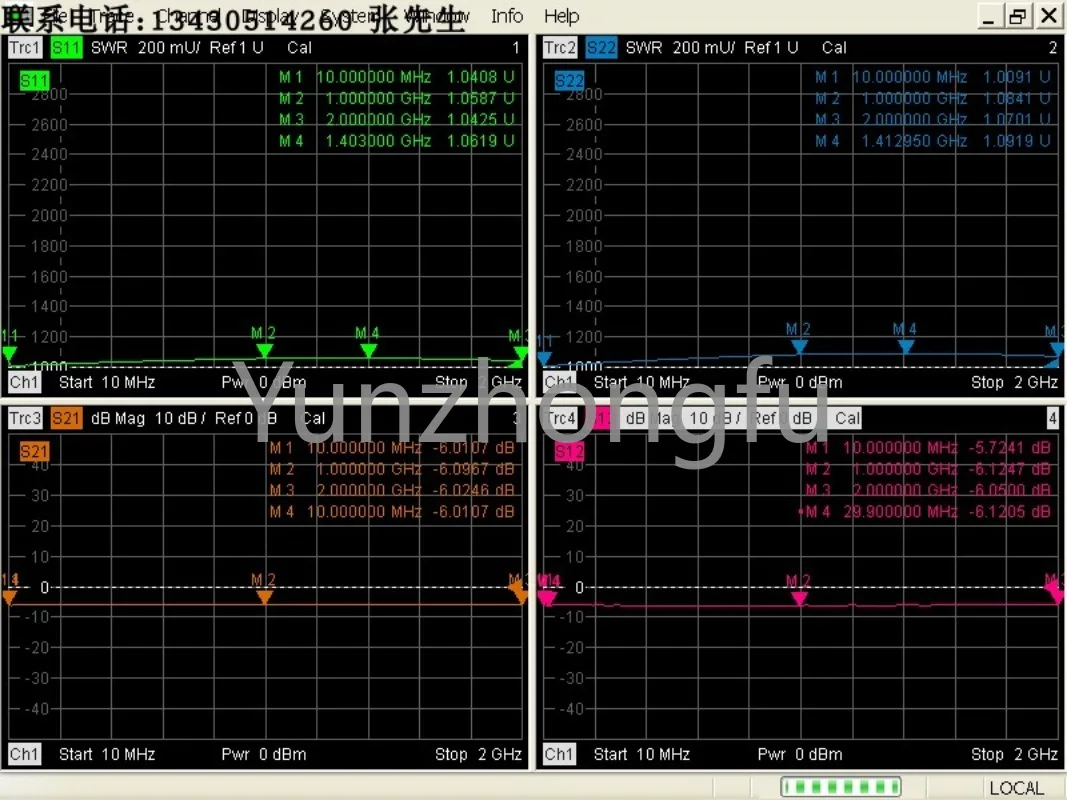
Task: Click the S21 label inside the plot
Action: [34, 451]
